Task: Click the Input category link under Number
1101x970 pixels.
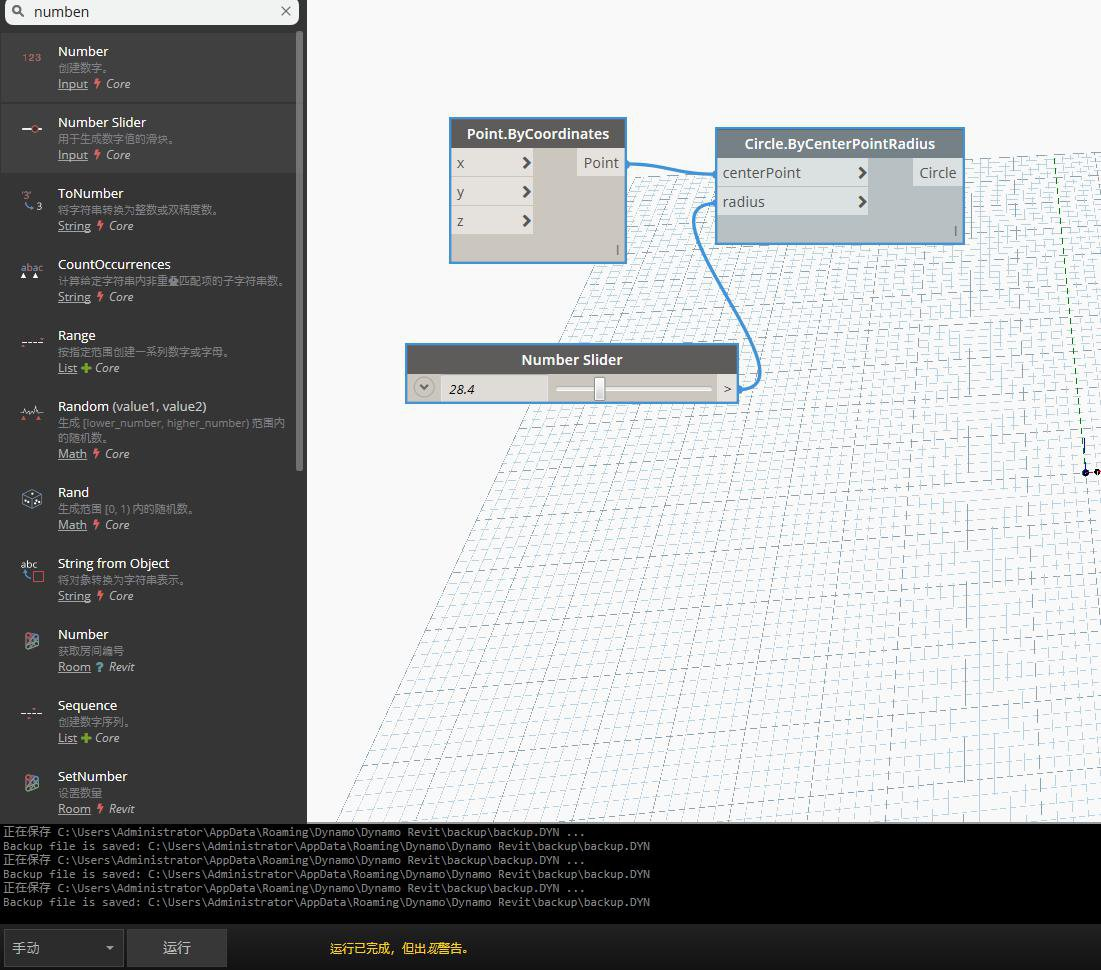Action: click(73, 84)
